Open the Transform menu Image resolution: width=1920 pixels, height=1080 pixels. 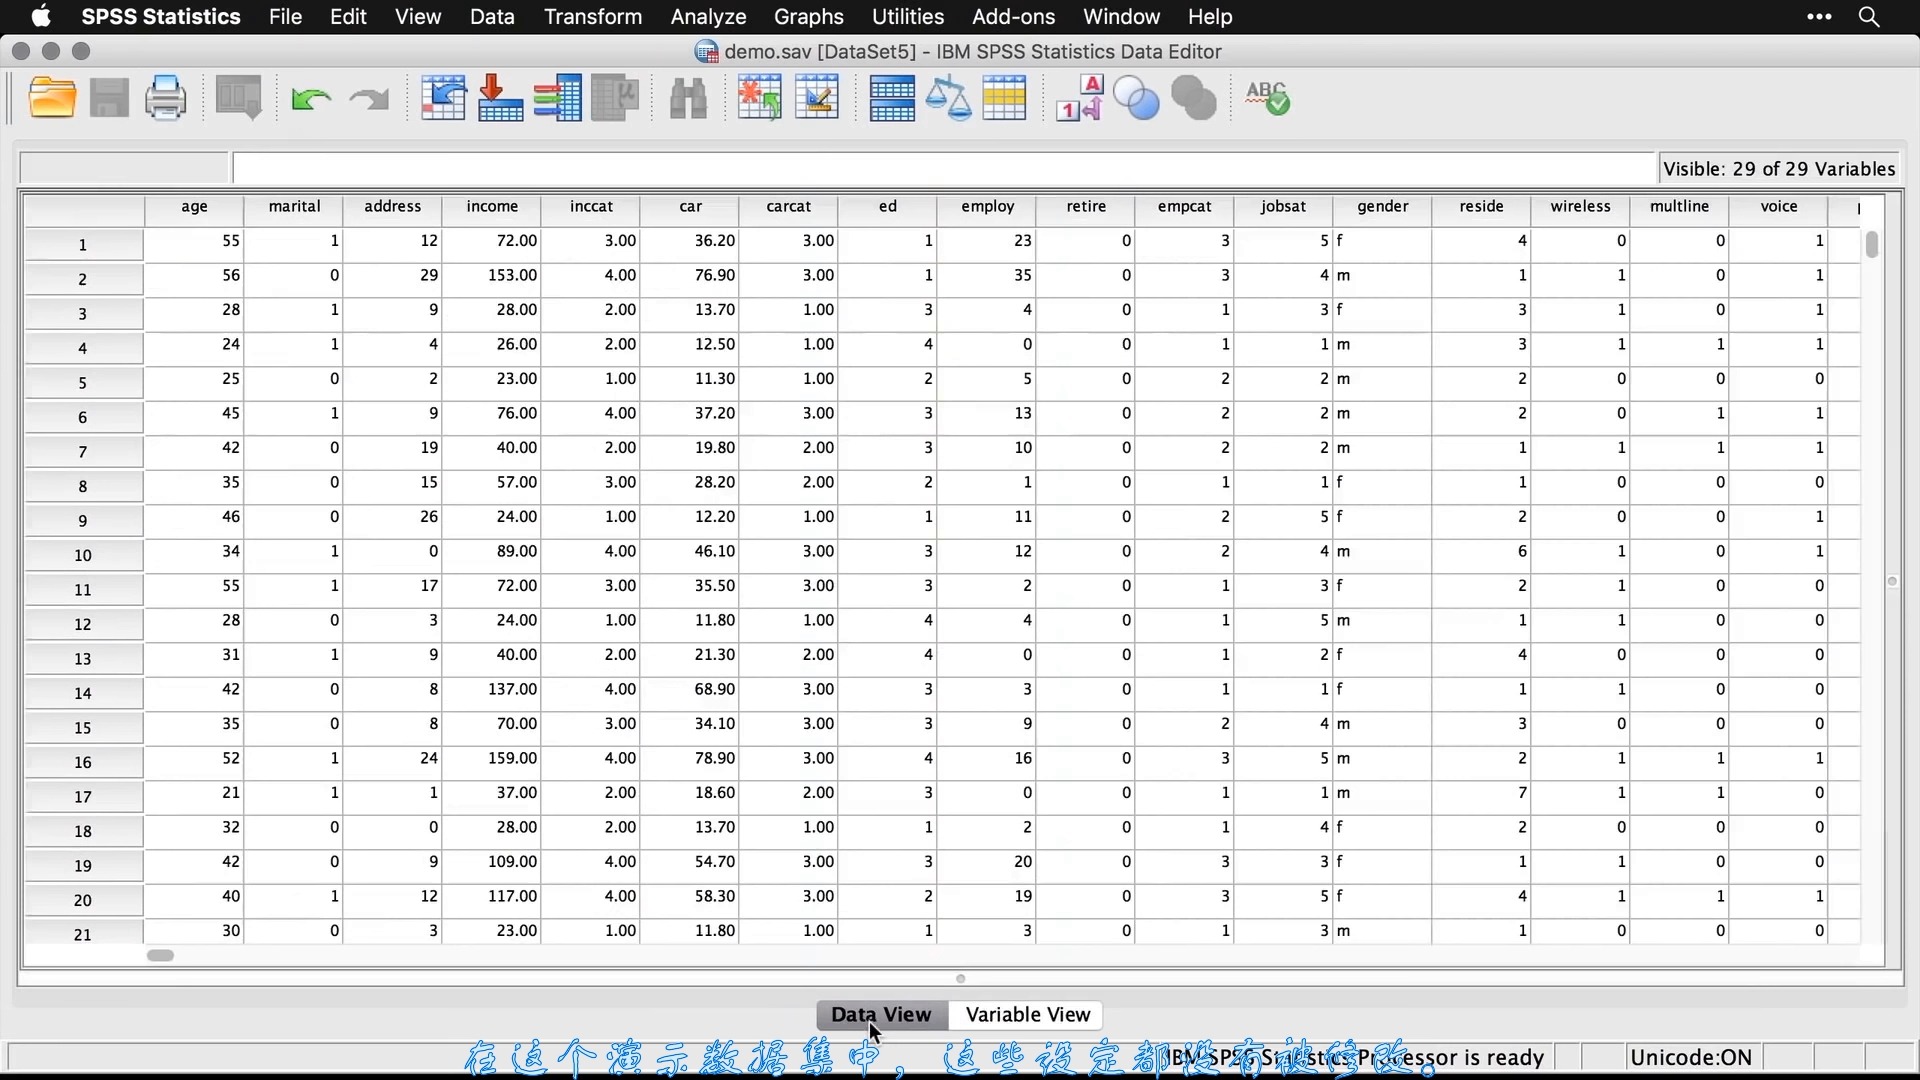[593, 17]
